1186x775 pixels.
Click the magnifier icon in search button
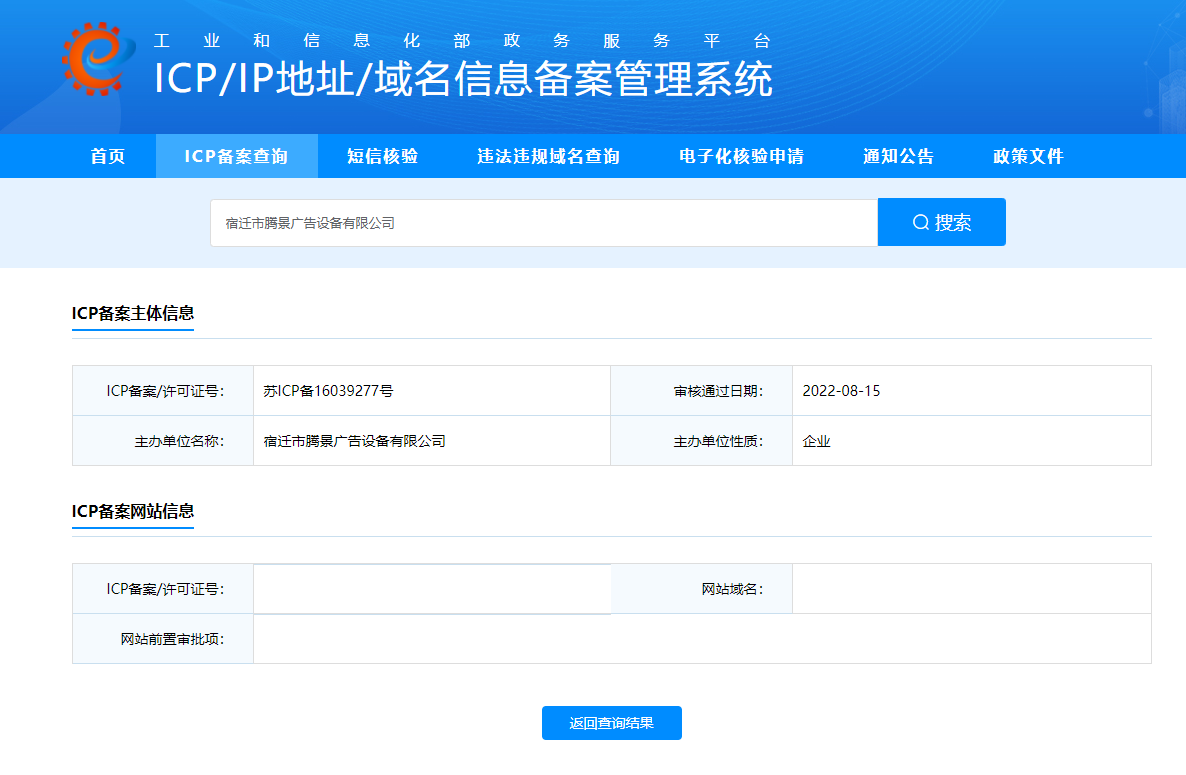point(921,222)
